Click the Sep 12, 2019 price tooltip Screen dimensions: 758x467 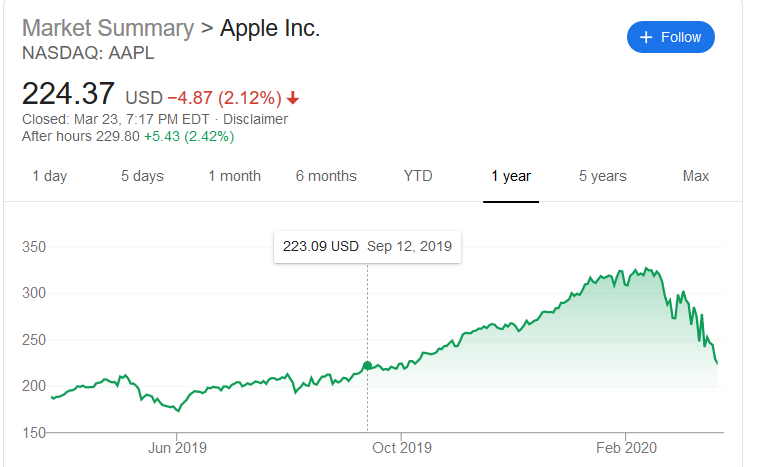[x=367, y=246]
